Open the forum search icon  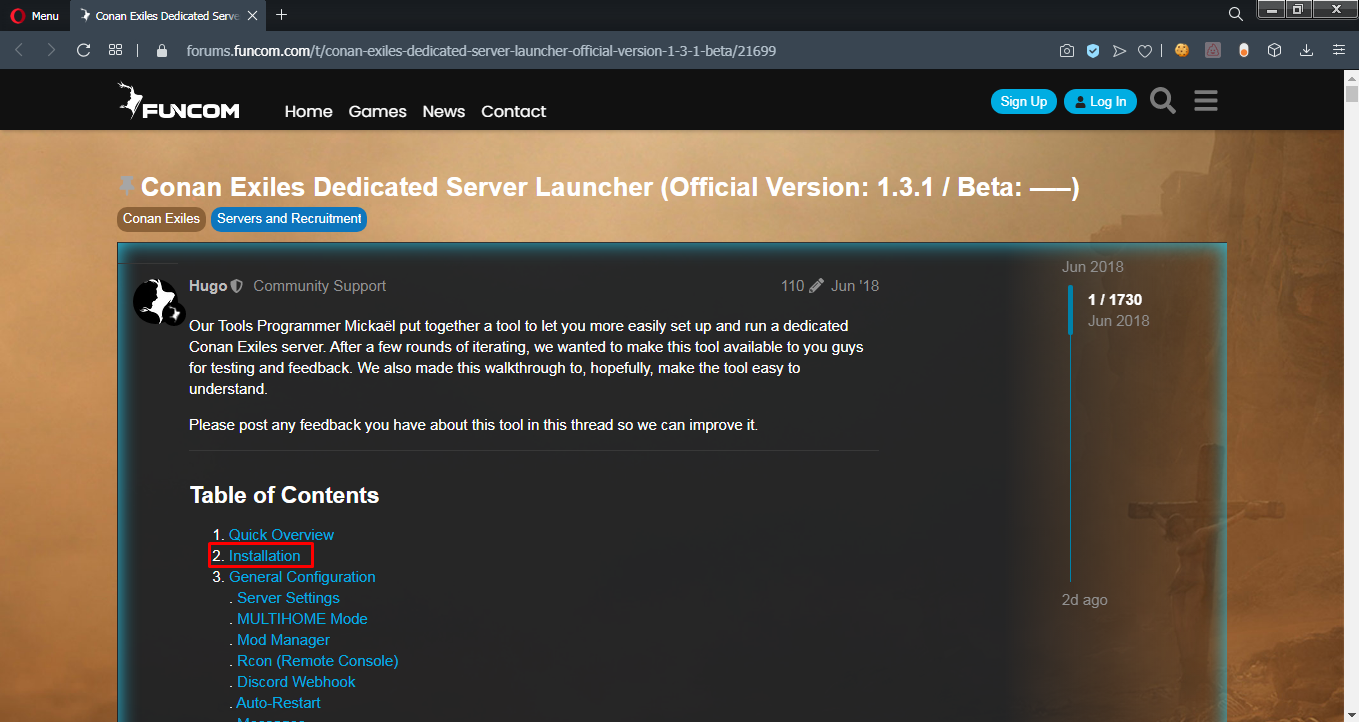coord(1163,101)
